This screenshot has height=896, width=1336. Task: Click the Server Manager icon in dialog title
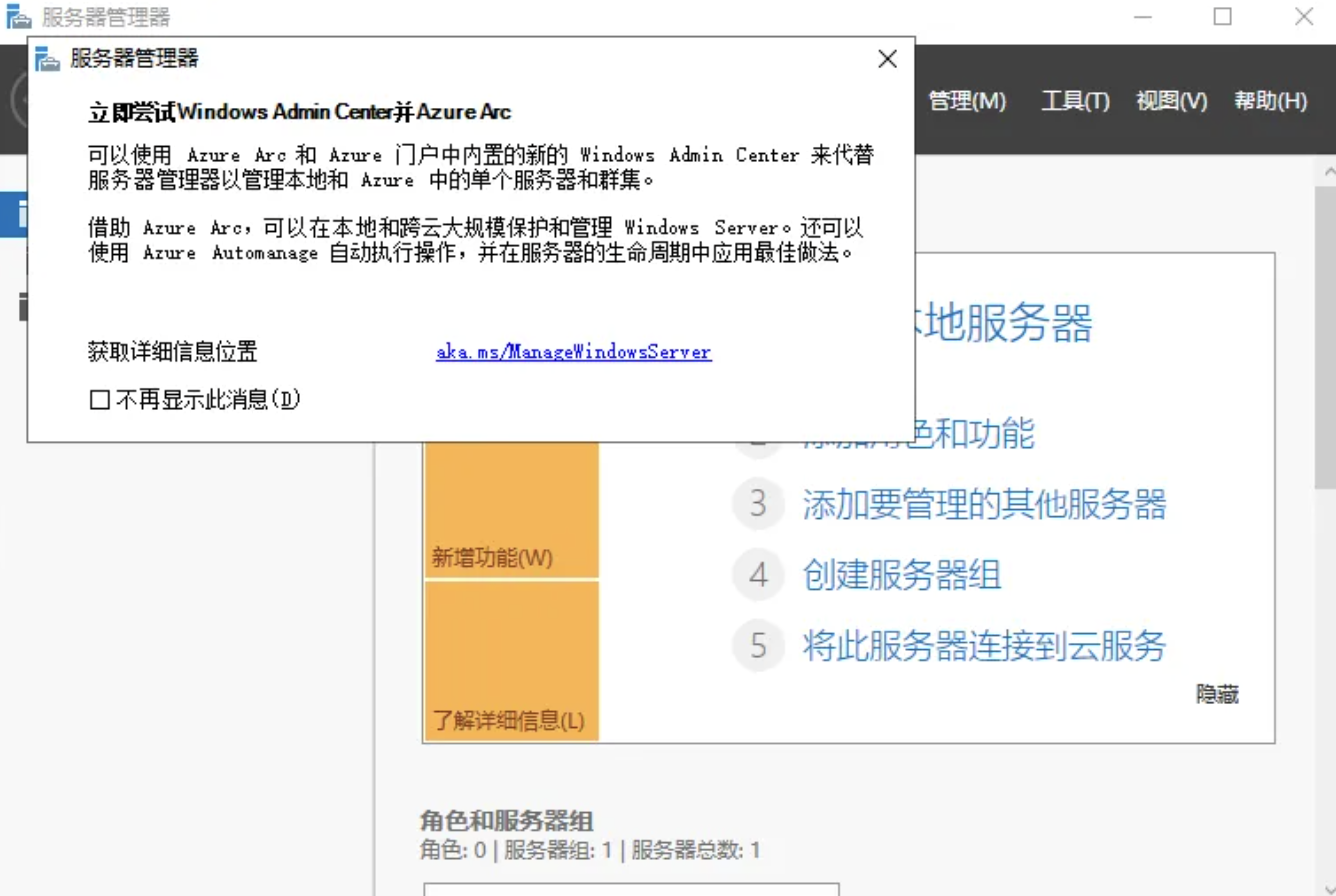[x=48, y=59]
